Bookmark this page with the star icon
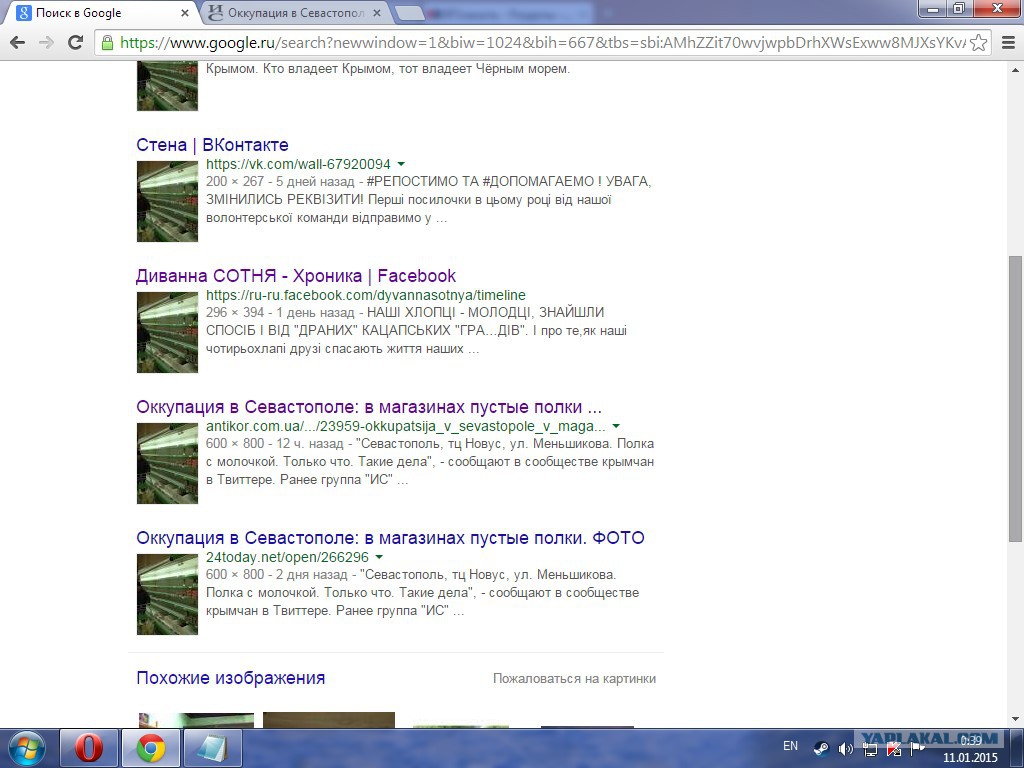 (978, 42)
